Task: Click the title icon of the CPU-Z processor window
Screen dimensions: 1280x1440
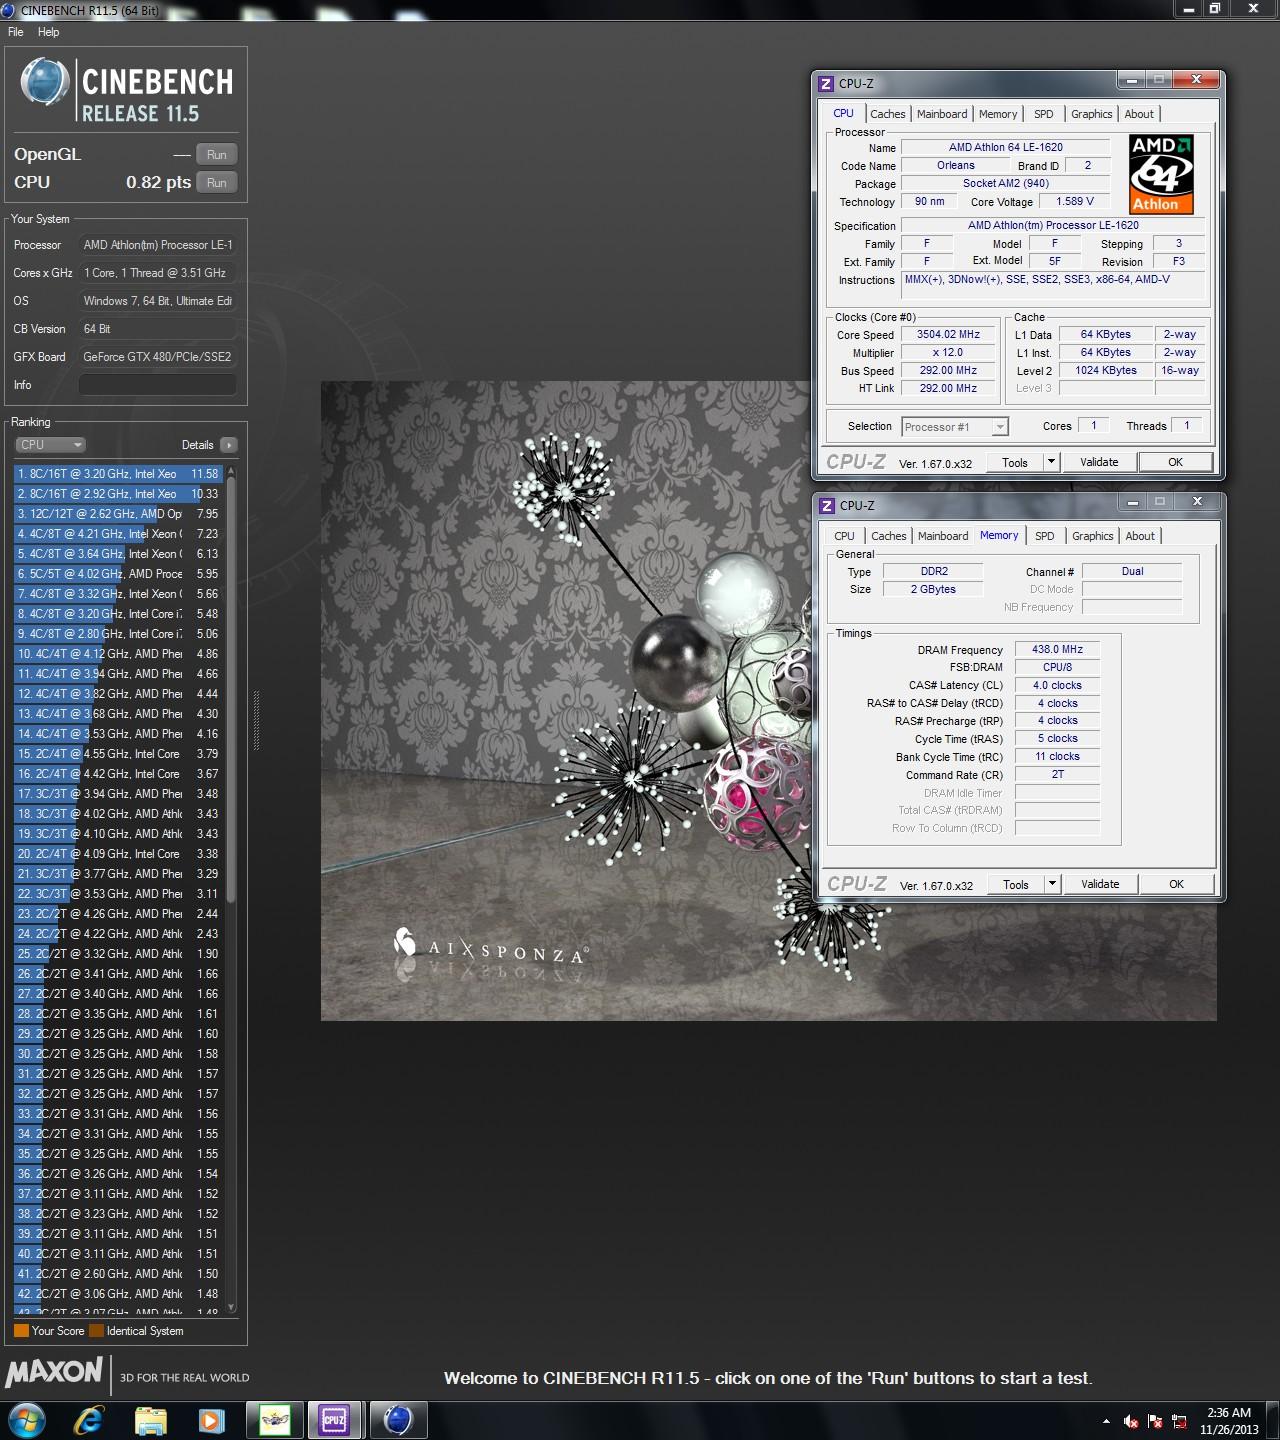Action: [826, 84]
